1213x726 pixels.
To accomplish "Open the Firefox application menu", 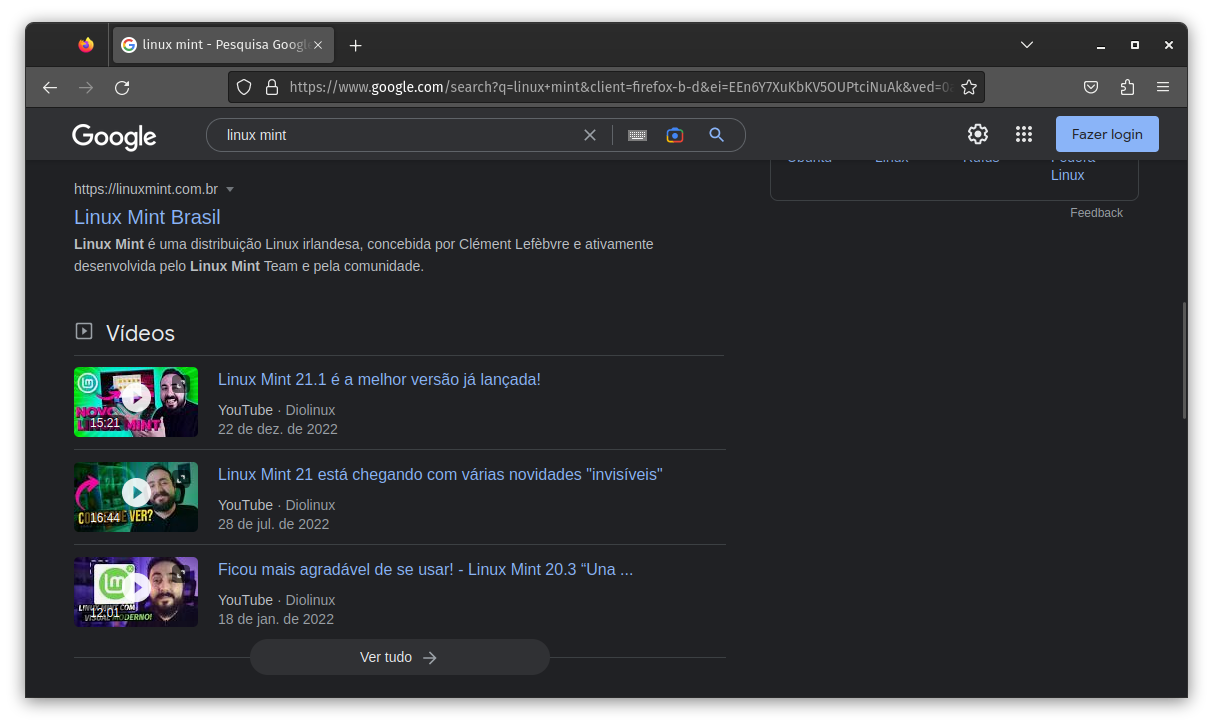I will pyautogui.click(x=1163, y=87).
